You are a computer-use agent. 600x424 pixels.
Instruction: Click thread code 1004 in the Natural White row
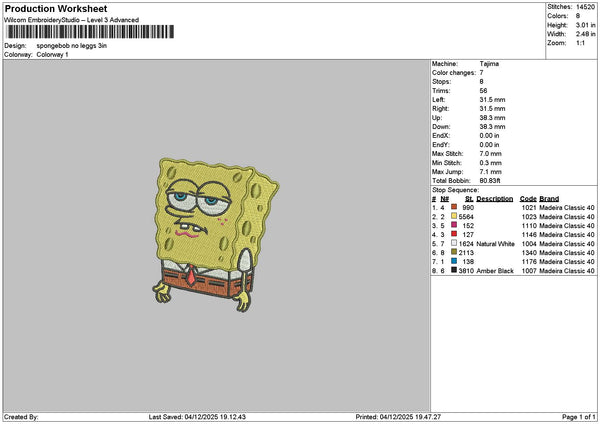[x=529, y=244]
